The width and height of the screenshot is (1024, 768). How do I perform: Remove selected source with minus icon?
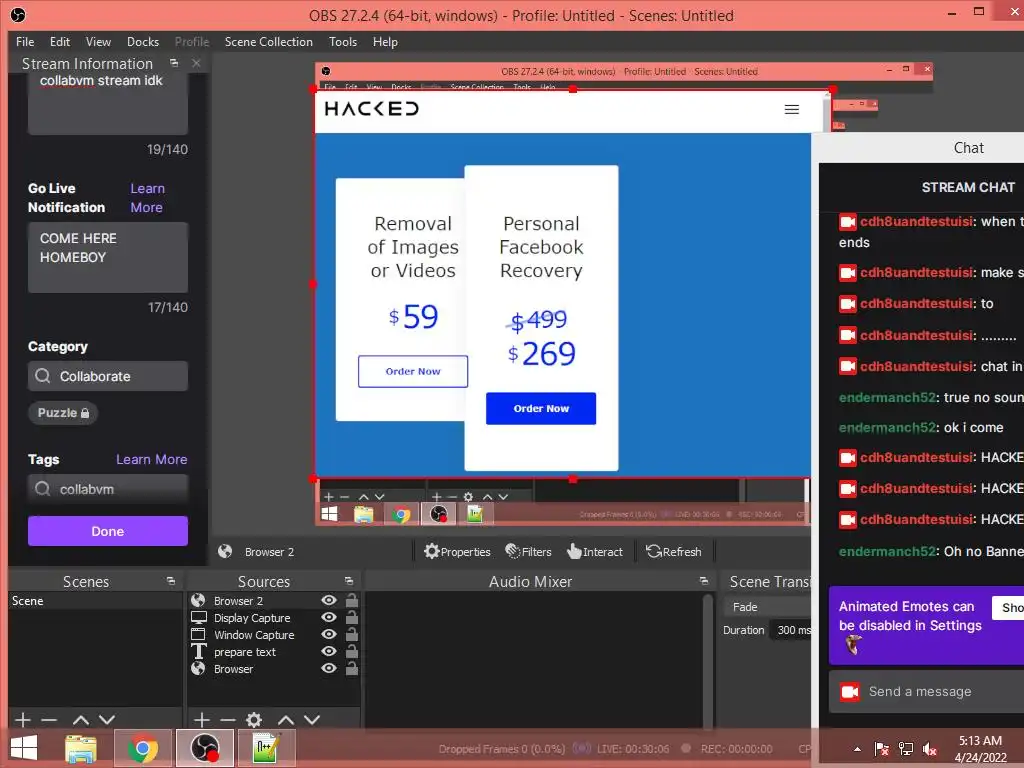pyautogui.click(x=228, y=720)
